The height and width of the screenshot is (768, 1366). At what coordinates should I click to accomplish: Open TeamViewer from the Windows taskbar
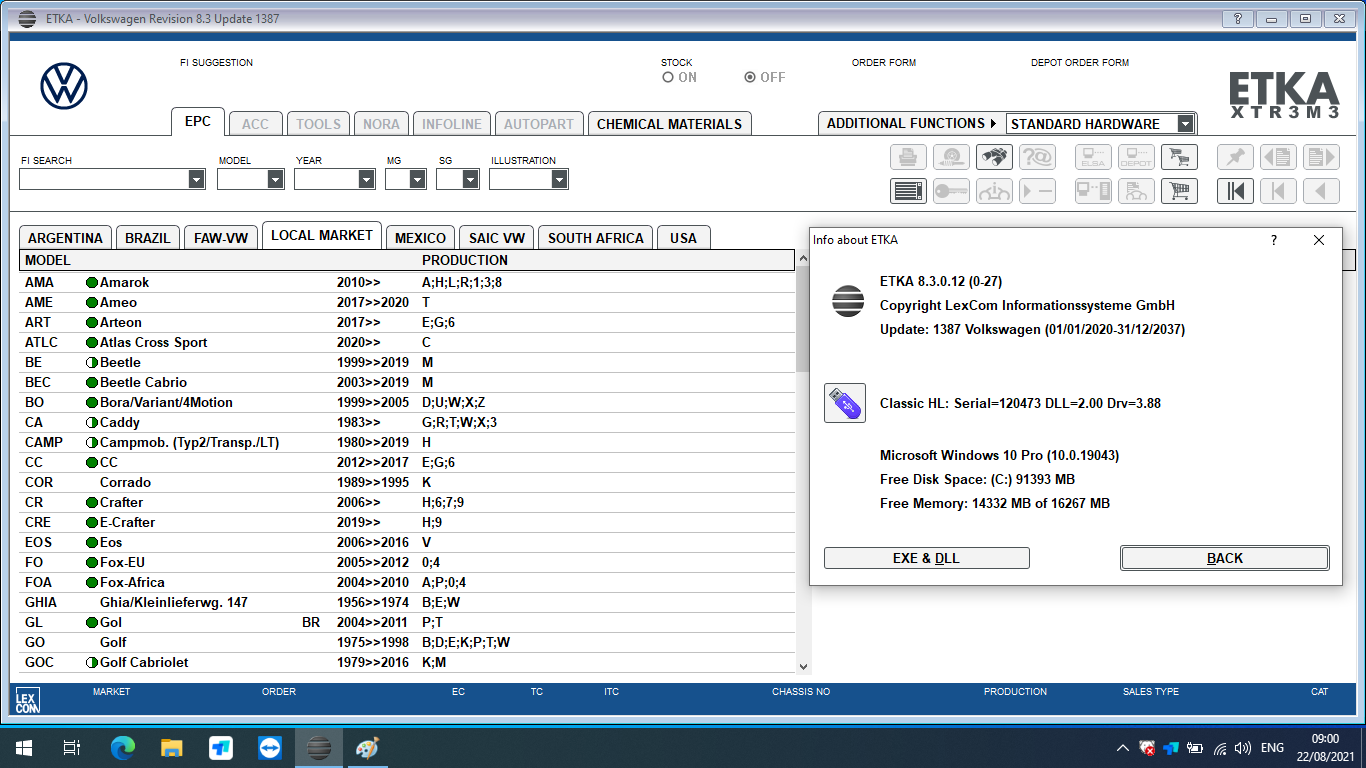(x=270, y=748)
